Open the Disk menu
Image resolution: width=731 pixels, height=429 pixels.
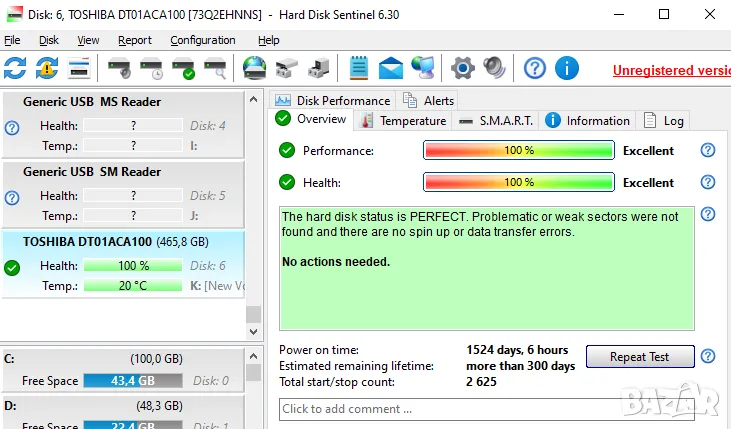click(x=49, y=40)
